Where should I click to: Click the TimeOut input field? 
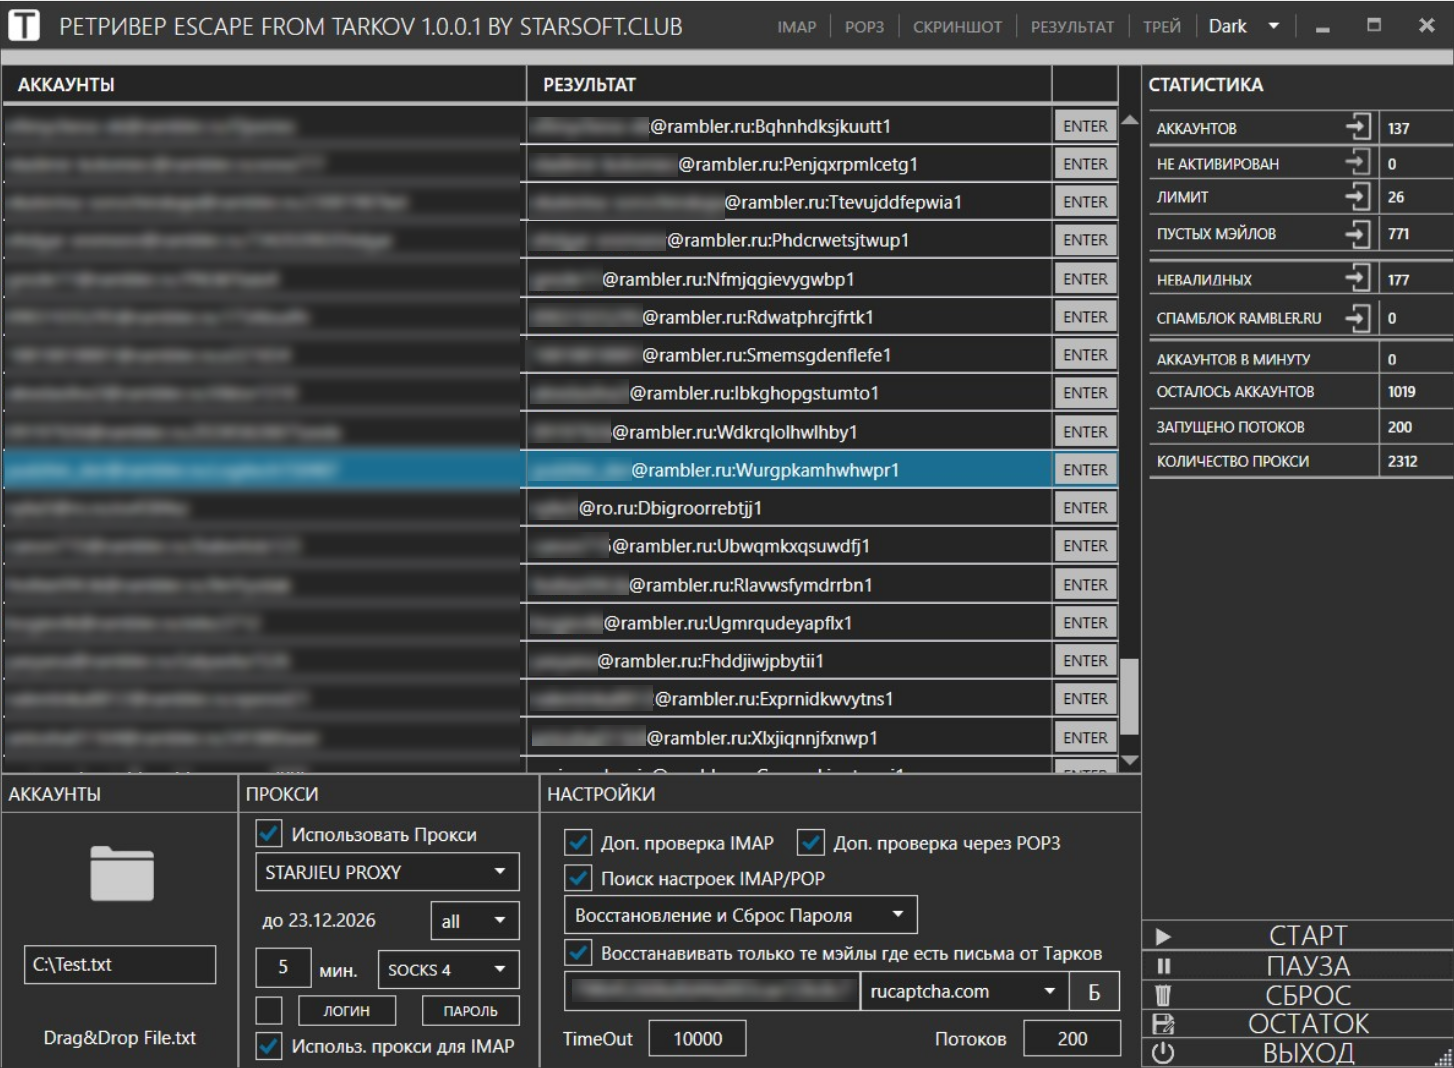(x=697, y=1038)
